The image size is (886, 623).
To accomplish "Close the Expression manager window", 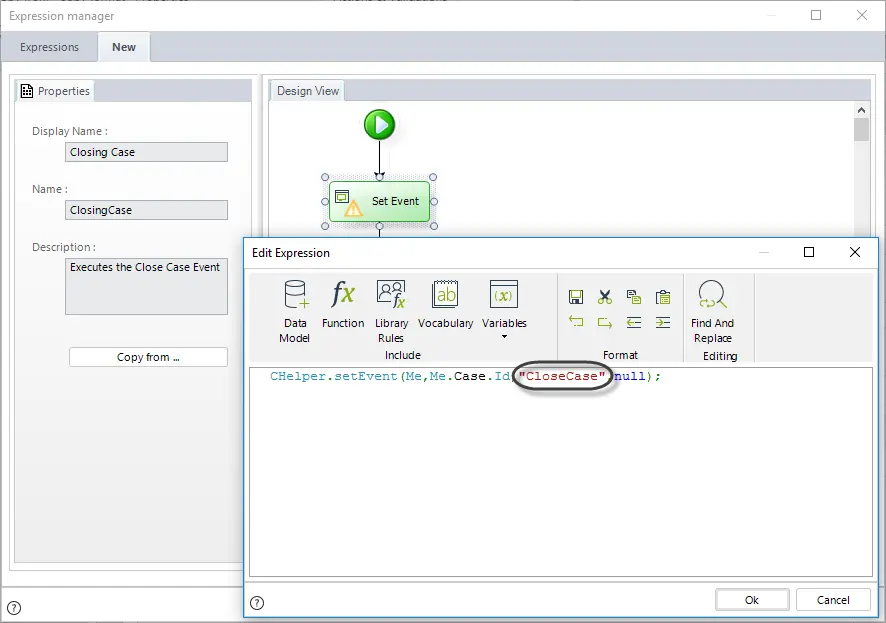I will 862,15.
